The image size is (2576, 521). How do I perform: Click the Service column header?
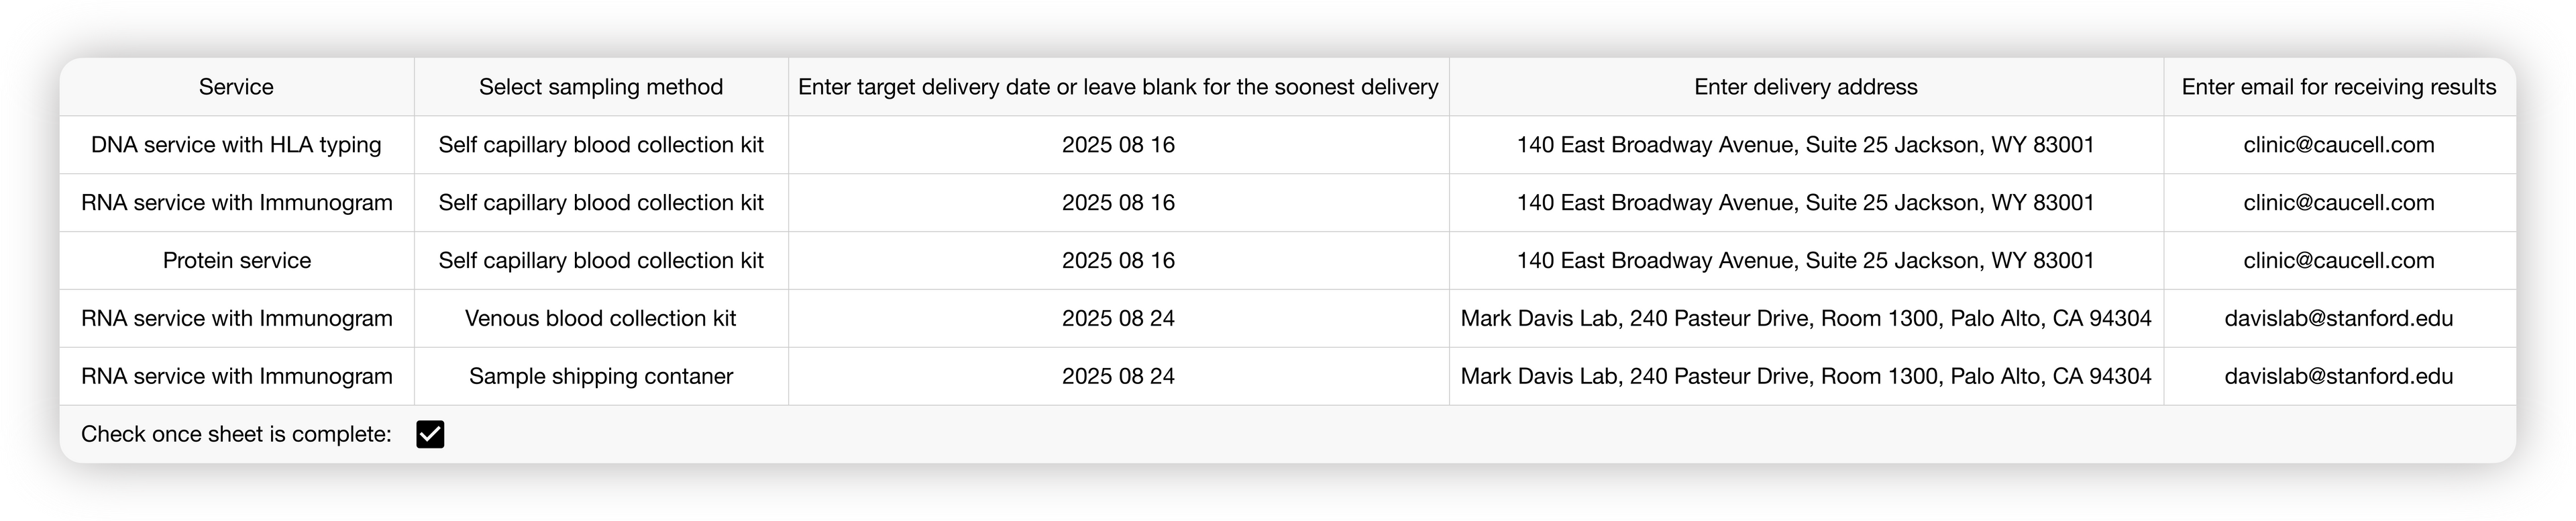point(236,87)
